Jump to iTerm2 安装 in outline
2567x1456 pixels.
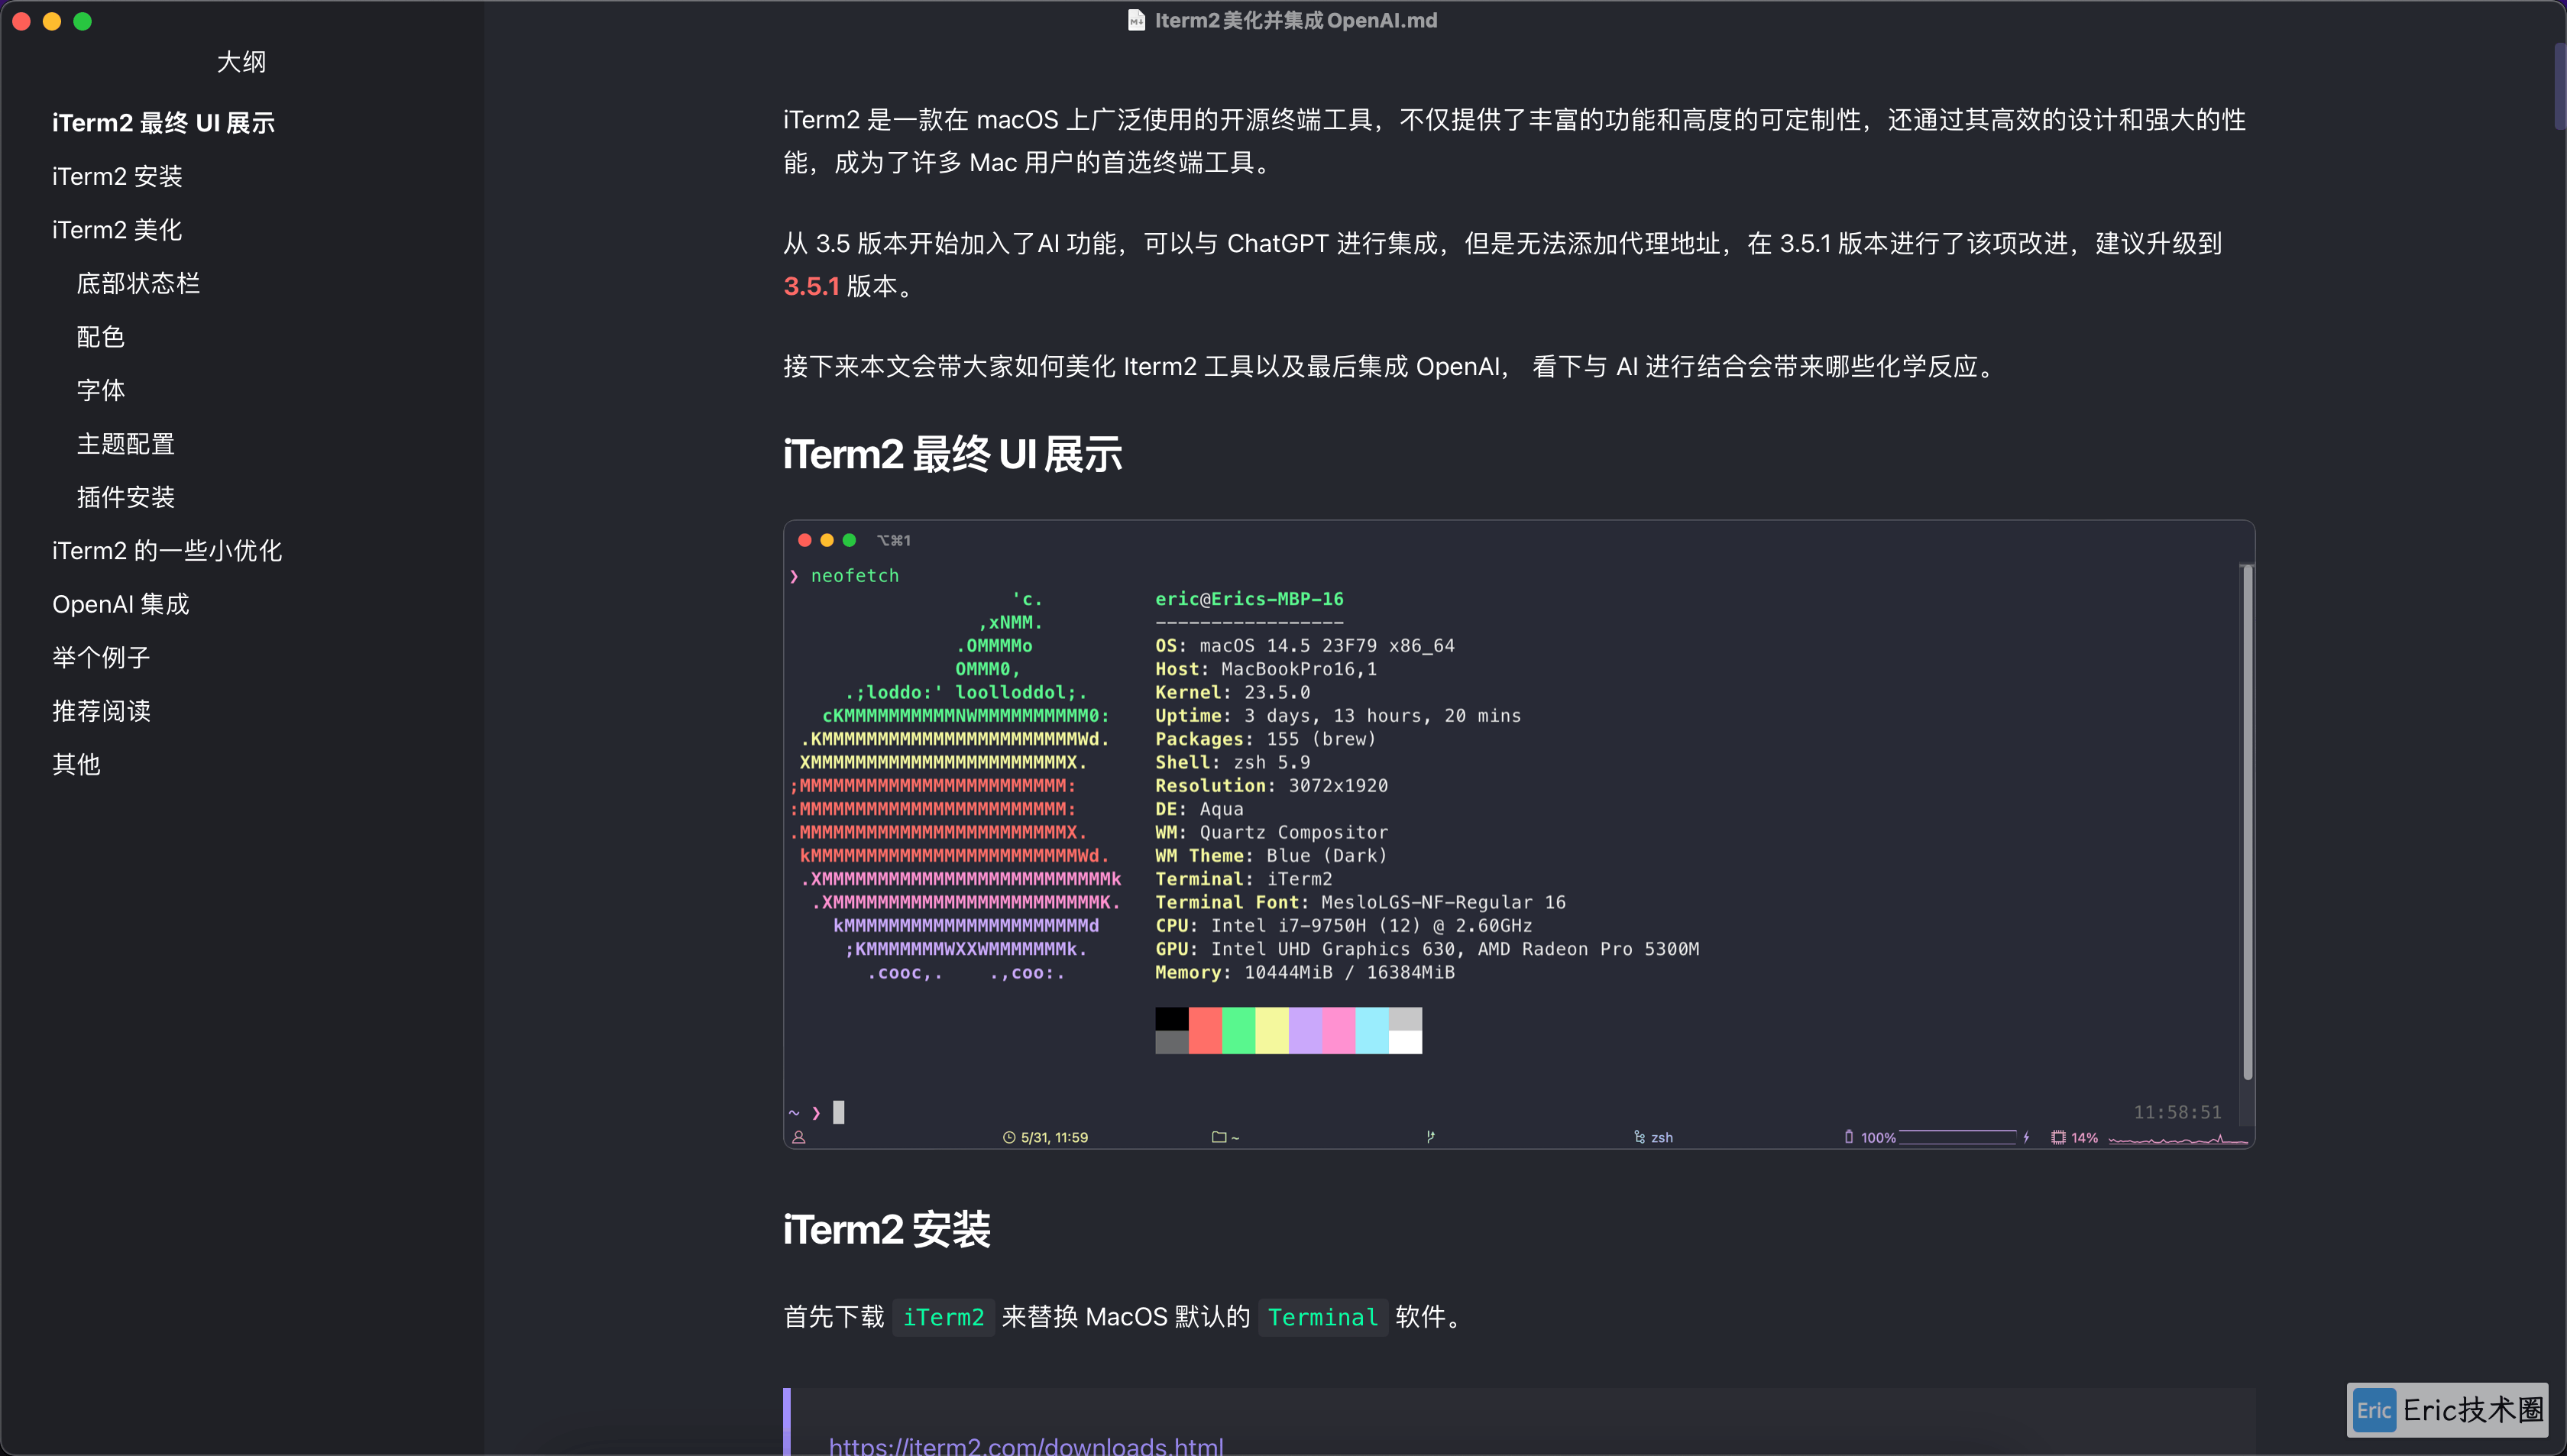[117, 177]
